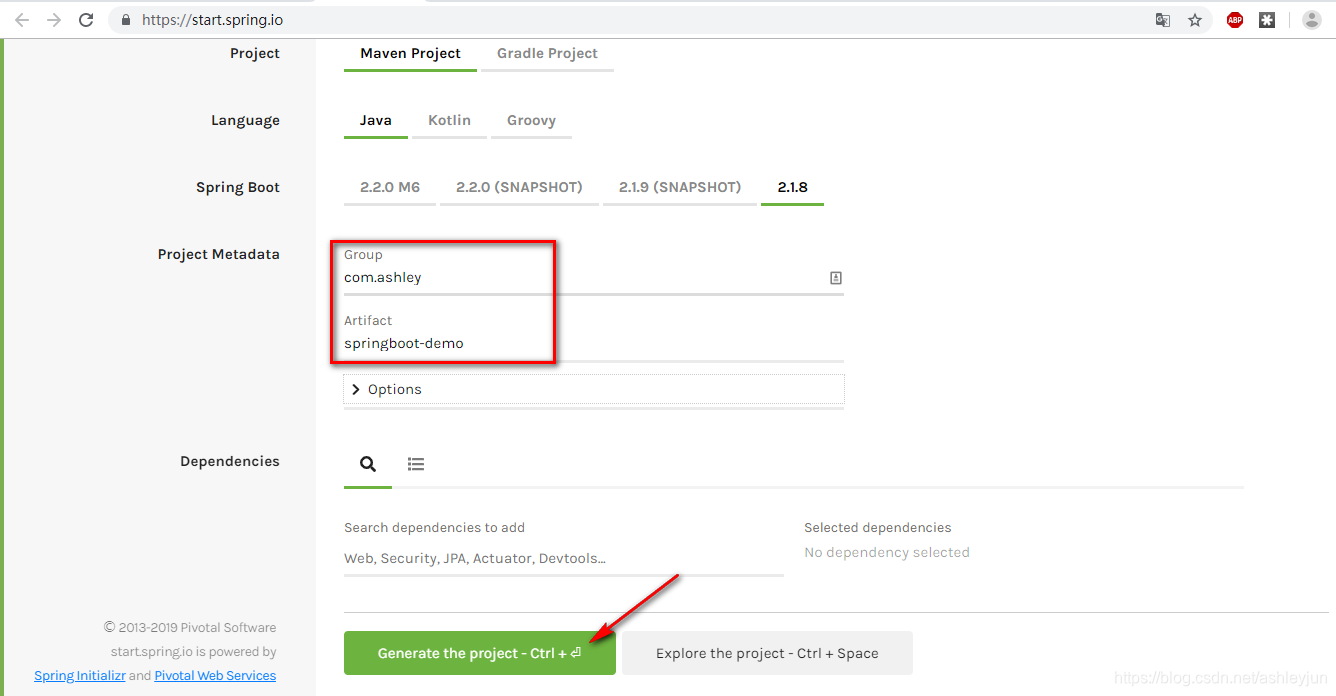Open the Spring Initializr link

click(x=80, y=676)
